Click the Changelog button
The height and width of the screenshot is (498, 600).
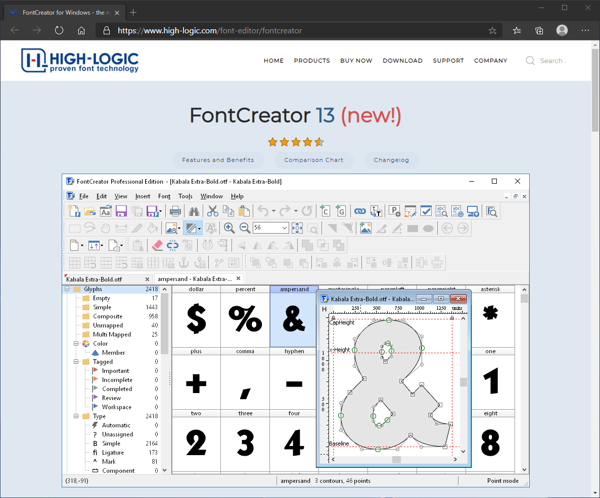coord(391,160)
